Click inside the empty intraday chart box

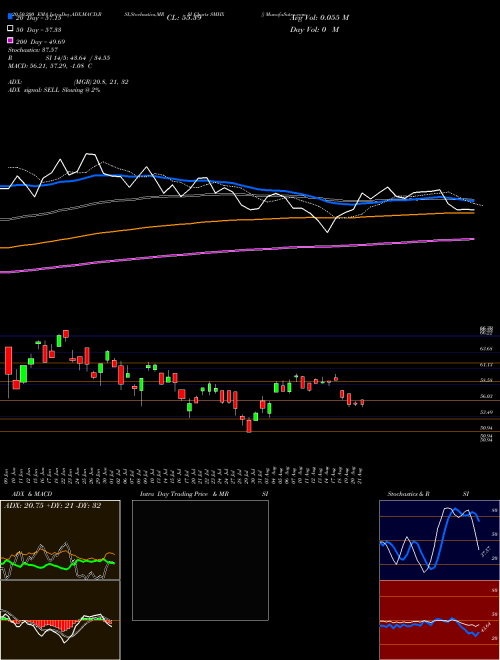coord(200,560)
